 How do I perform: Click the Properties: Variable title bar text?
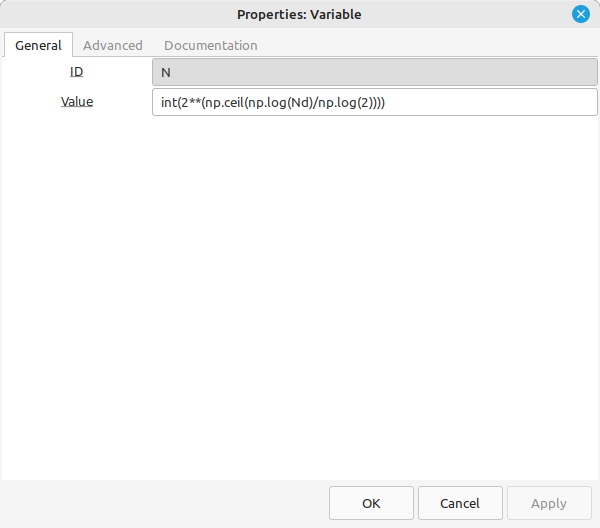pos(299,15)
